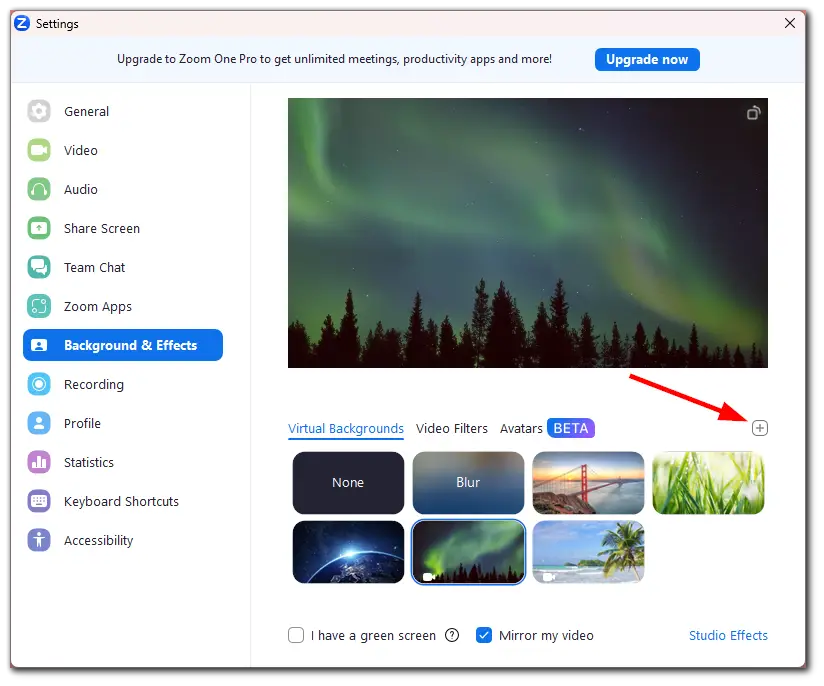This screenshot has height=686, width=824.
Task: Click the Team Chat bubble icon
Action: click(39, 267)
